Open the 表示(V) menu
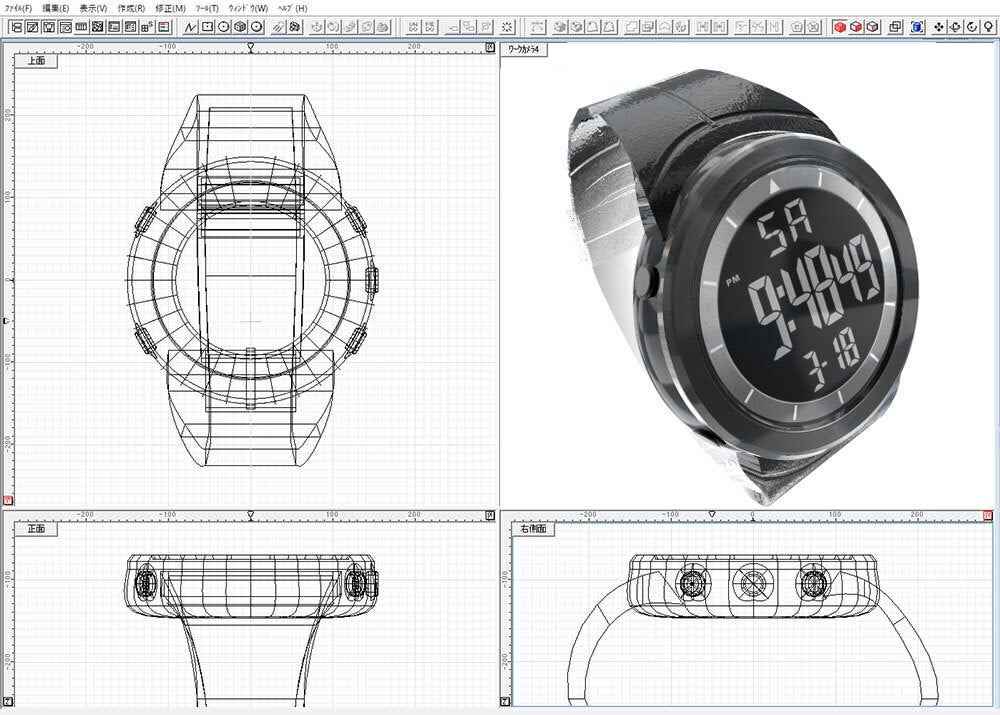This screenshot has height=715, width=1000. point(93,8)
